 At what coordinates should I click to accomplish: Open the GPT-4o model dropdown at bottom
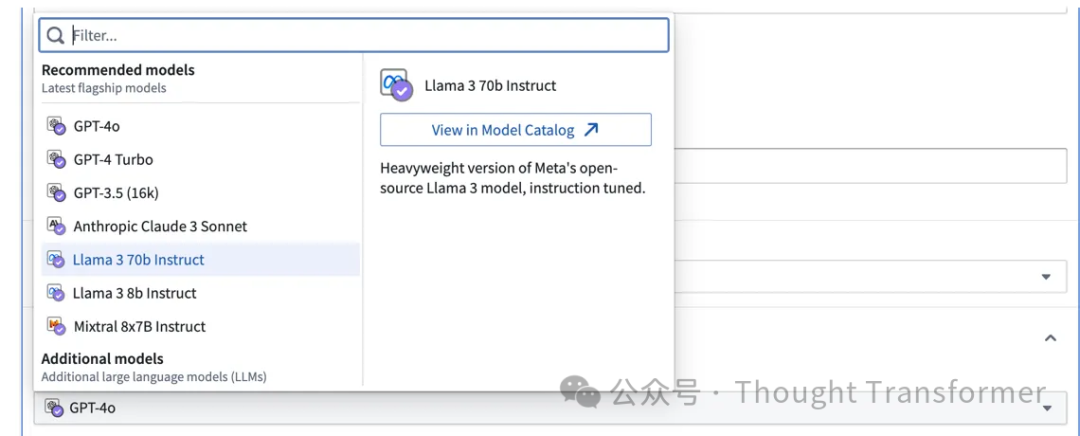click(550, 408)
